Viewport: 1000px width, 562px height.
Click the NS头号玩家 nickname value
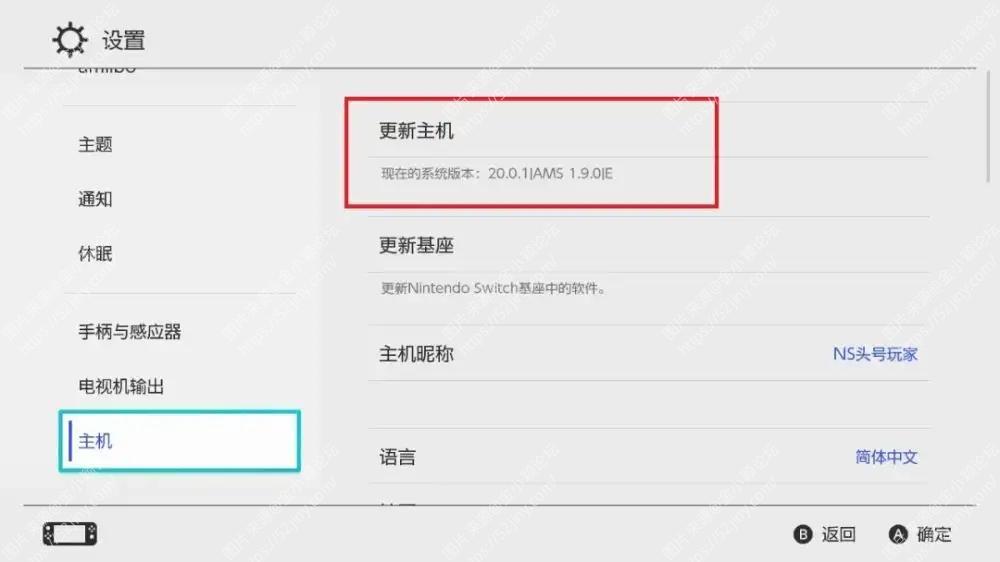tap(875, 354)
